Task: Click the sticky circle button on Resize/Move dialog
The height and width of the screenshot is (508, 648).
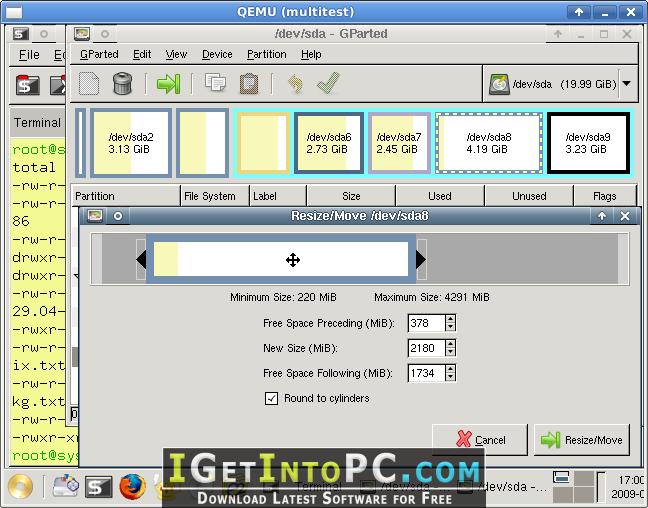Action: point(118,216)
